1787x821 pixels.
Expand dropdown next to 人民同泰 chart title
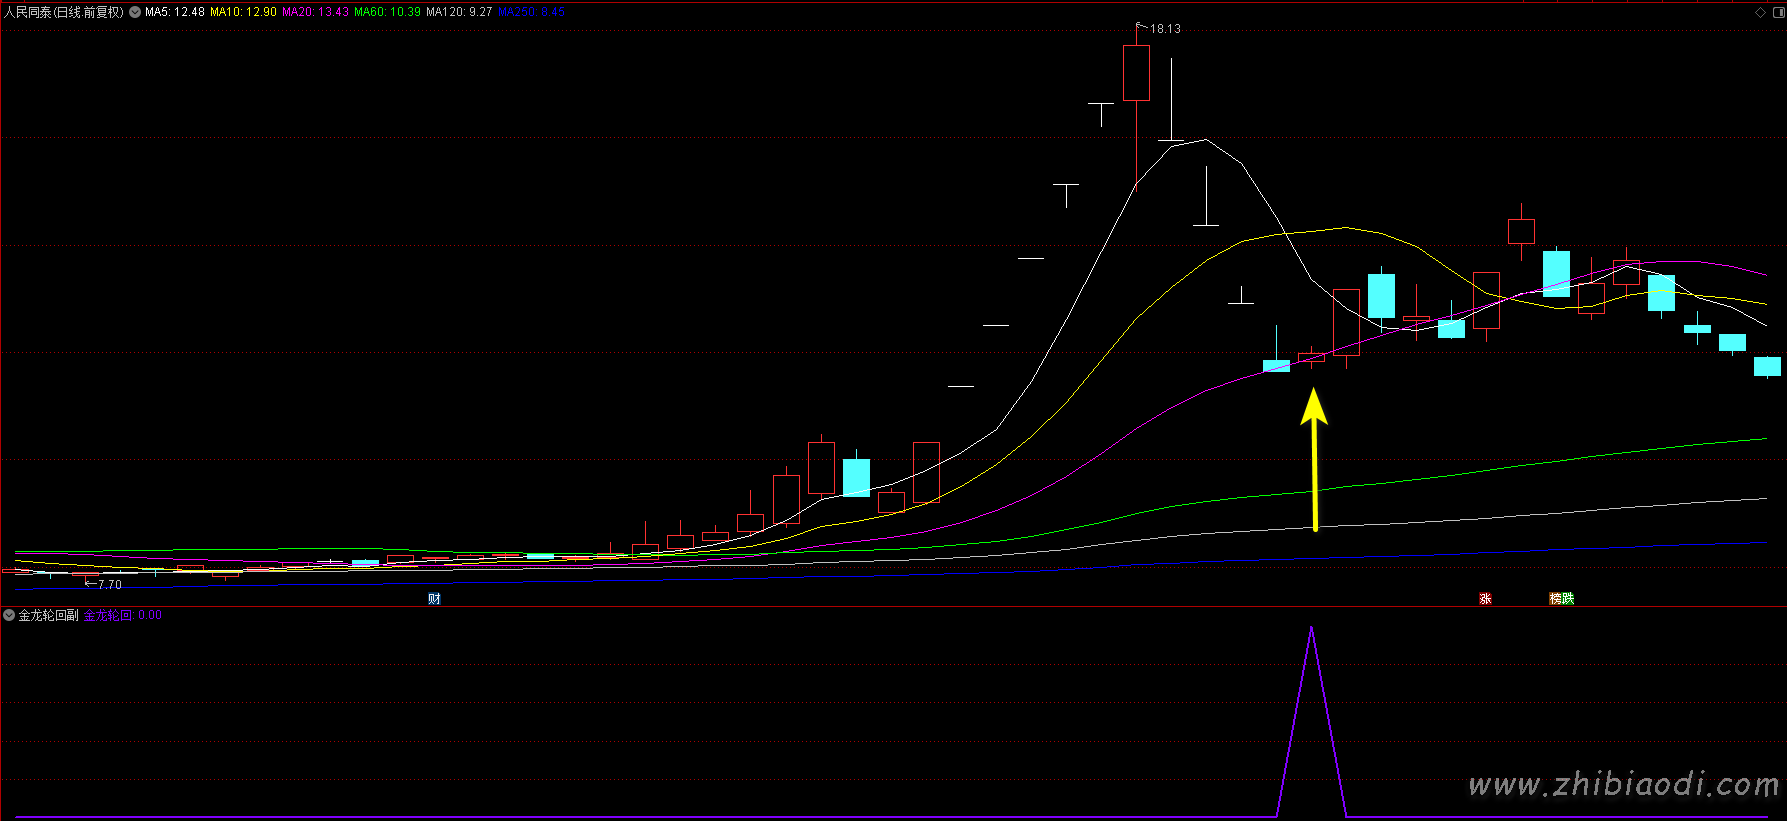tap(135, 12)
